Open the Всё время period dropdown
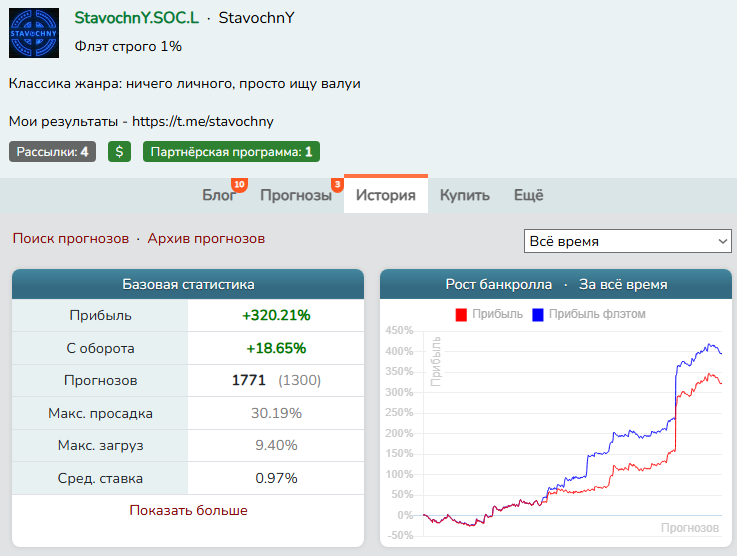This screenshot has height=556, width=737. point(628,241)
